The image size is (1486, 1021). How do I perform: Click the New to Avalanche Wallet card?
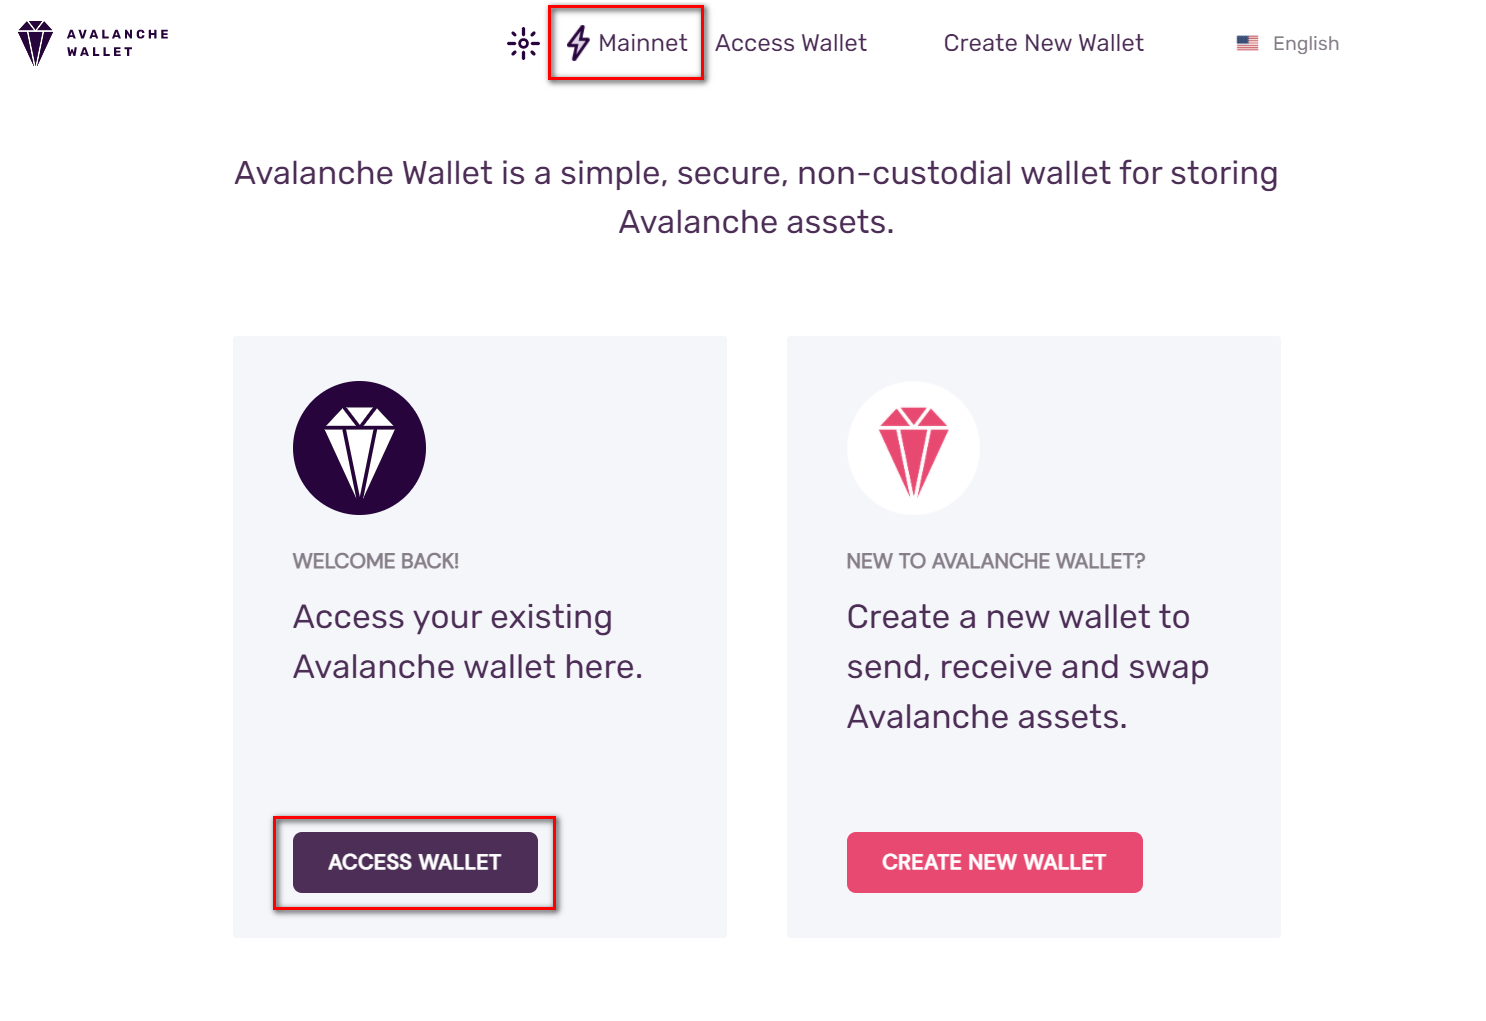[1034, 637]
